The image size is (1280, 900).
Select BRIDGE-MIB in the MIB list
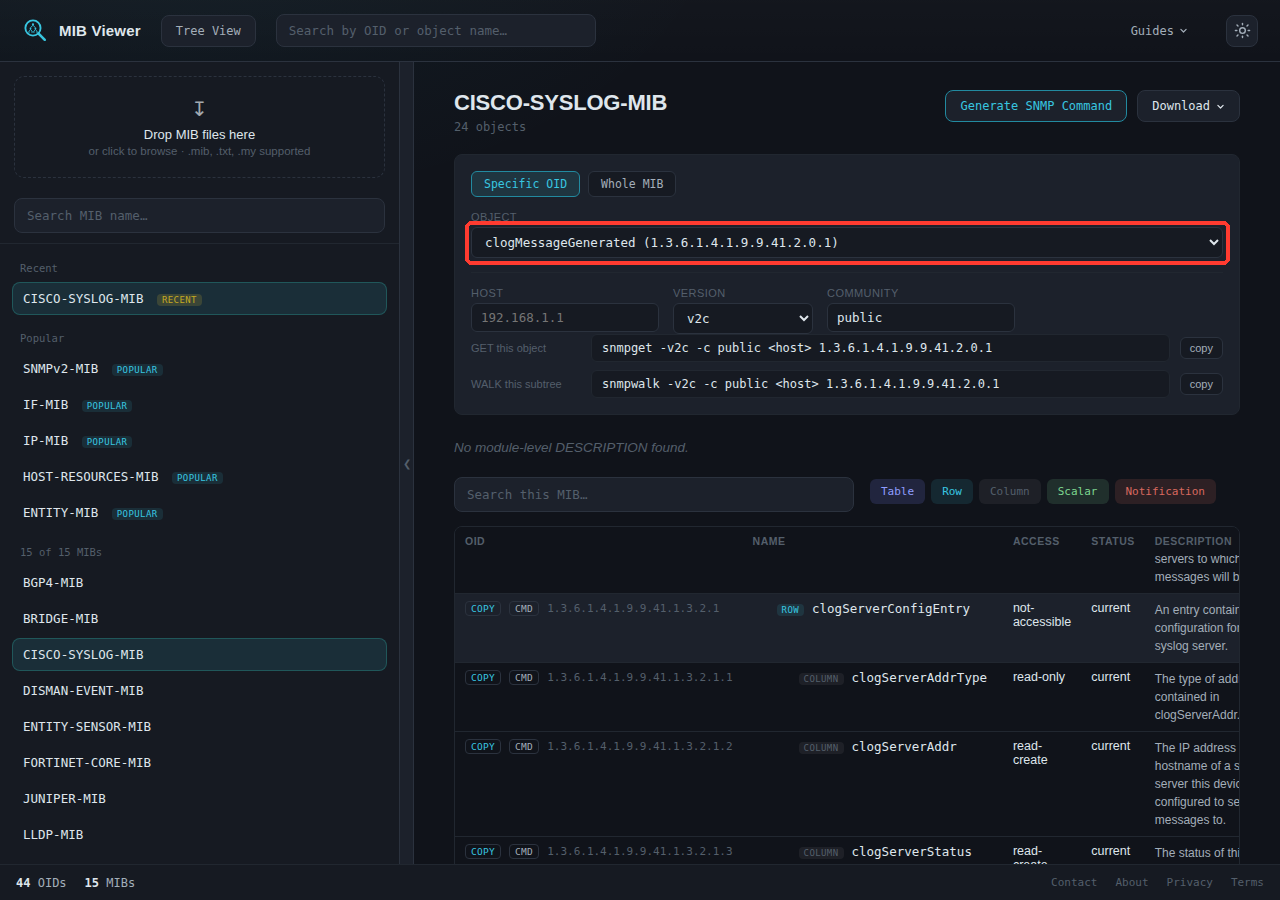point(199,619)
